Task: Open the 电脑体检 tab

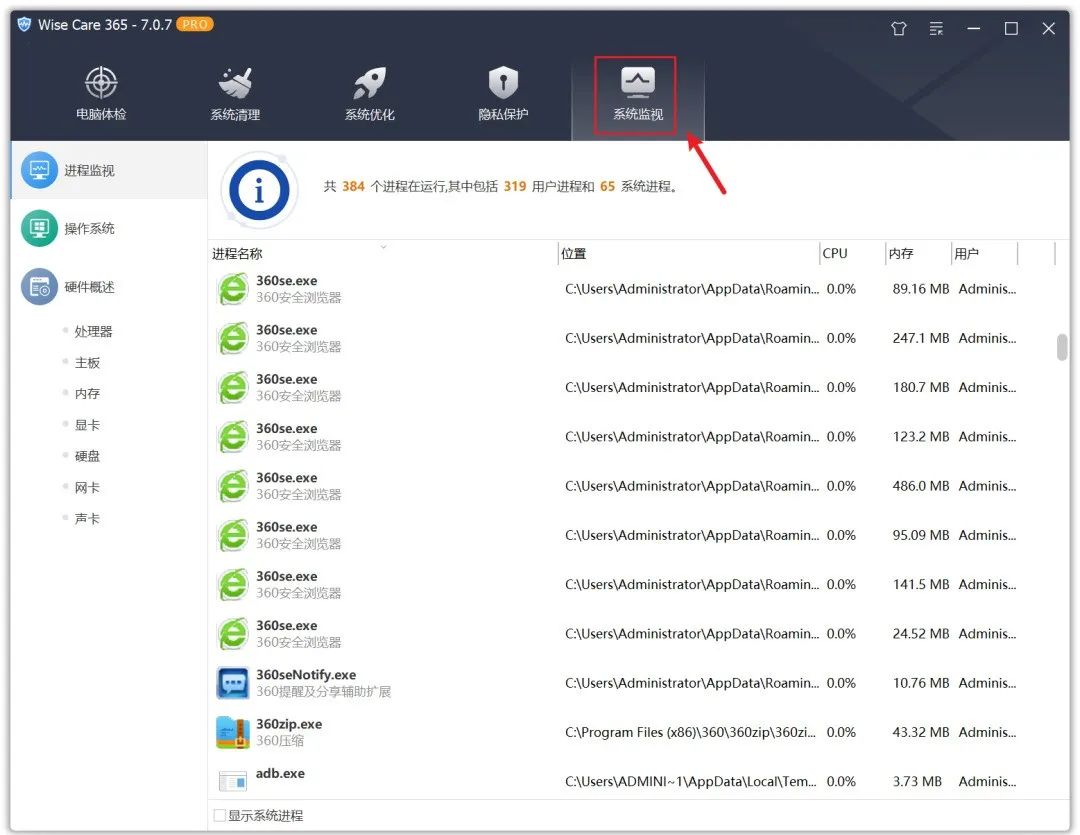Action: [x=101, y=94]
